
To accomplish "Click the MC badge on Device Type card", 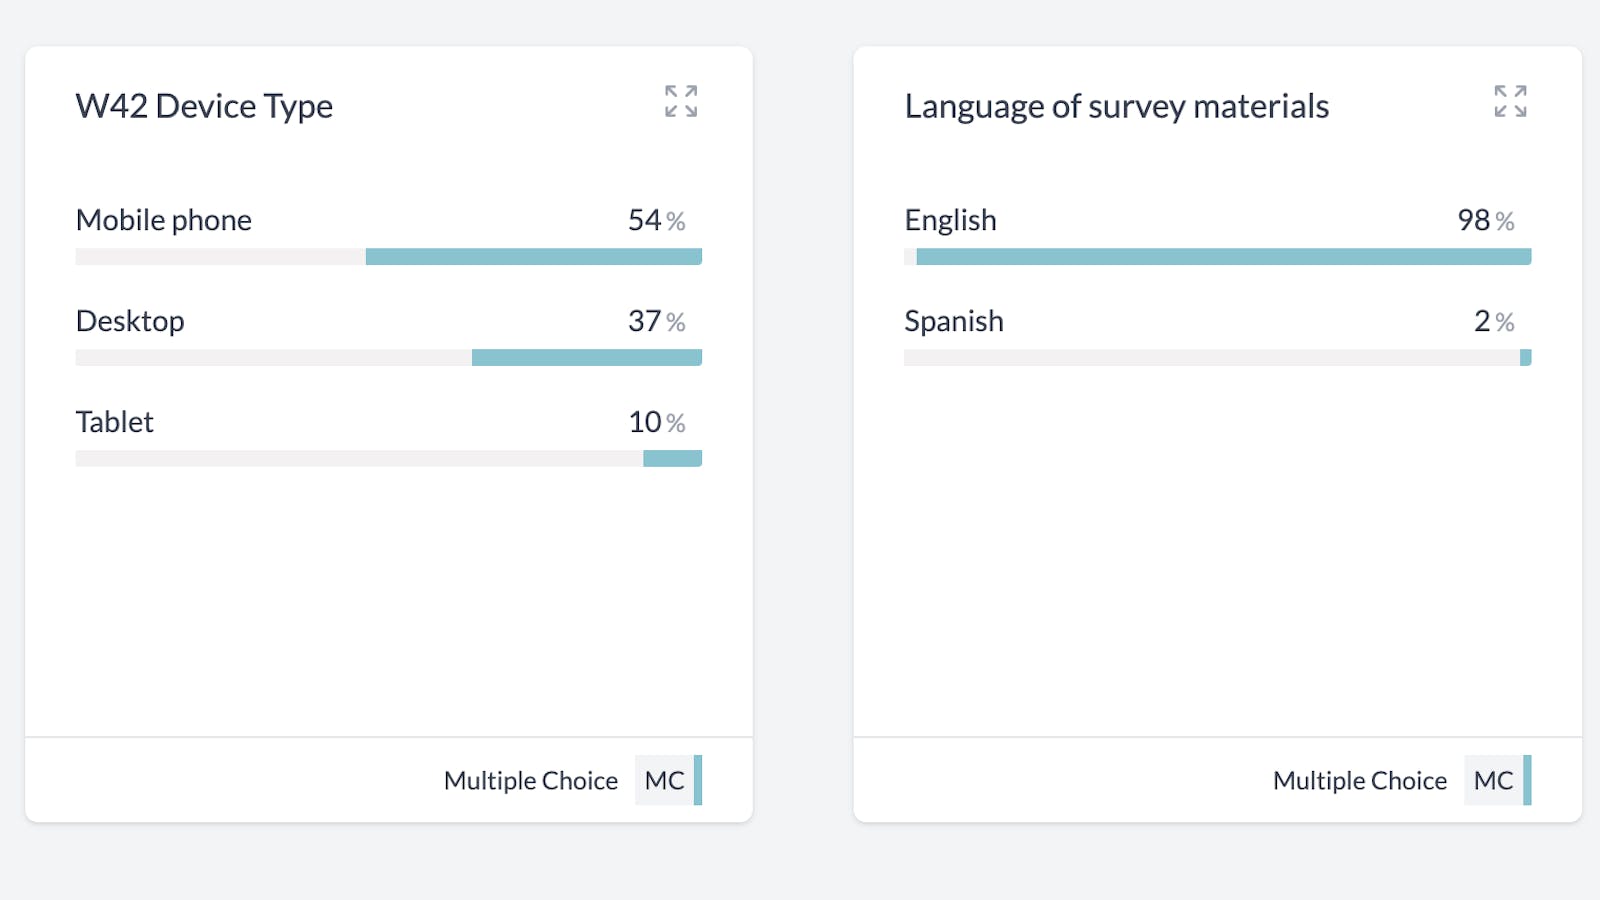I will [x=665, y=780].
